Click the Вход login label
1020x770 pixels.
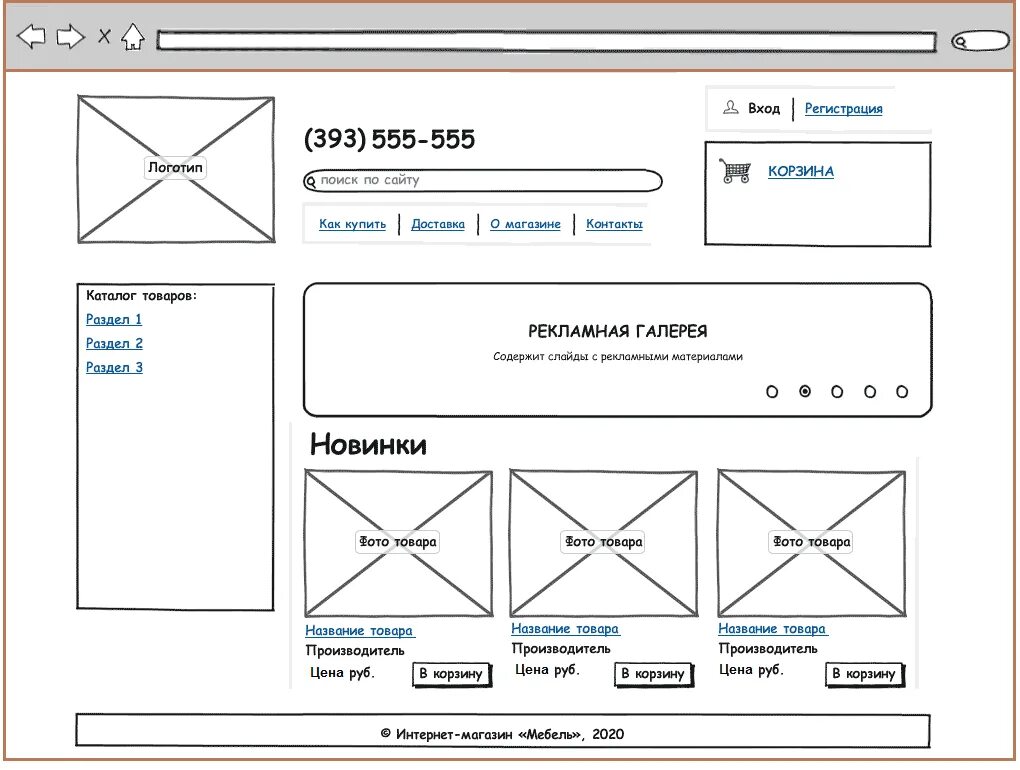[764, 109]
